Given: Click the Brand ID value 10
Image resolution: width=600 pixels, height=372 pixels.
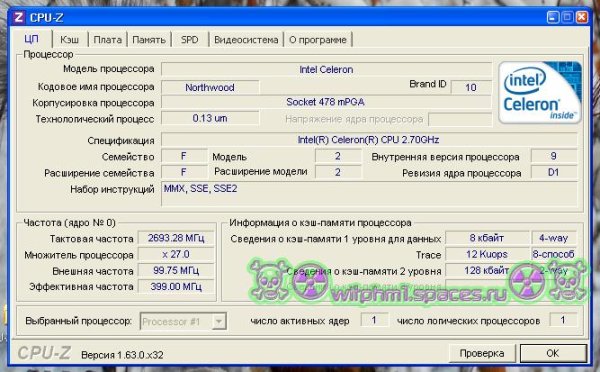Looking at the screenshot, I should coord(471,87).
